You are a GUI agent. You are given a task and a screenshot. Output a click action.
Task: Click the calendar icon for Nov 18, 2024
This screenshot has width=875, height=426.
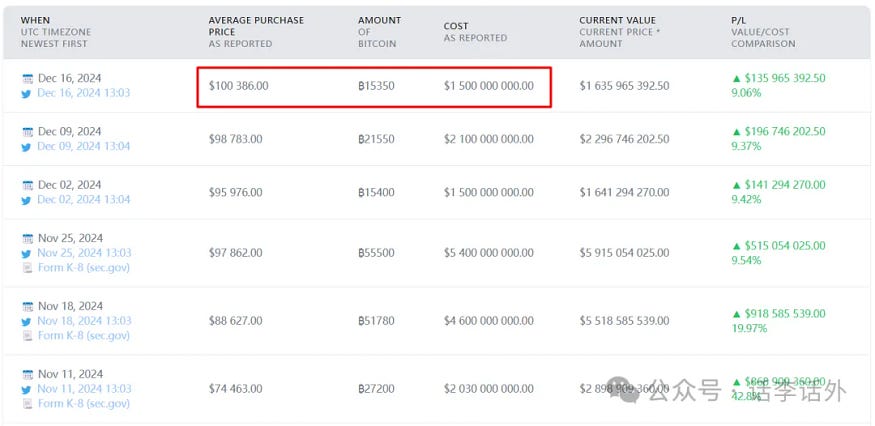click(x=27, y=306)
